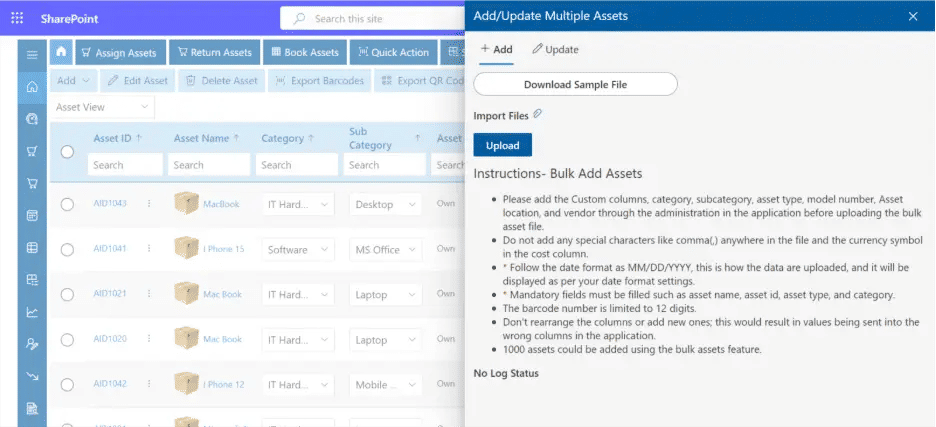
Task: Sort by Category column arrow
Action: pyautogui.click(x=311, y=138)
